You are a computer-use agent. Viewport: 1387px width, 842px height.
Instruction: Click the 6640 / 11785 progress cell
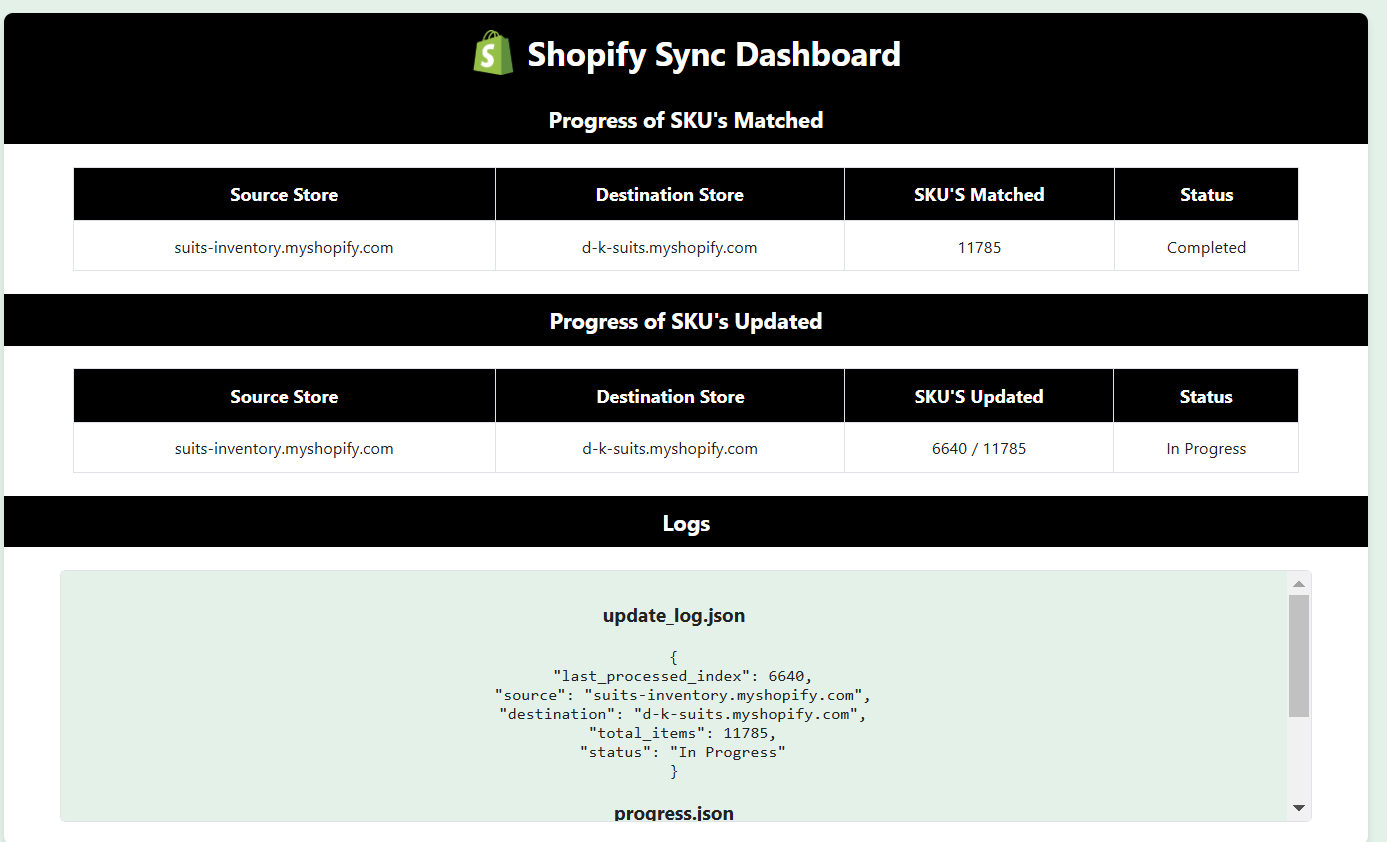click(x=979, y=448)
